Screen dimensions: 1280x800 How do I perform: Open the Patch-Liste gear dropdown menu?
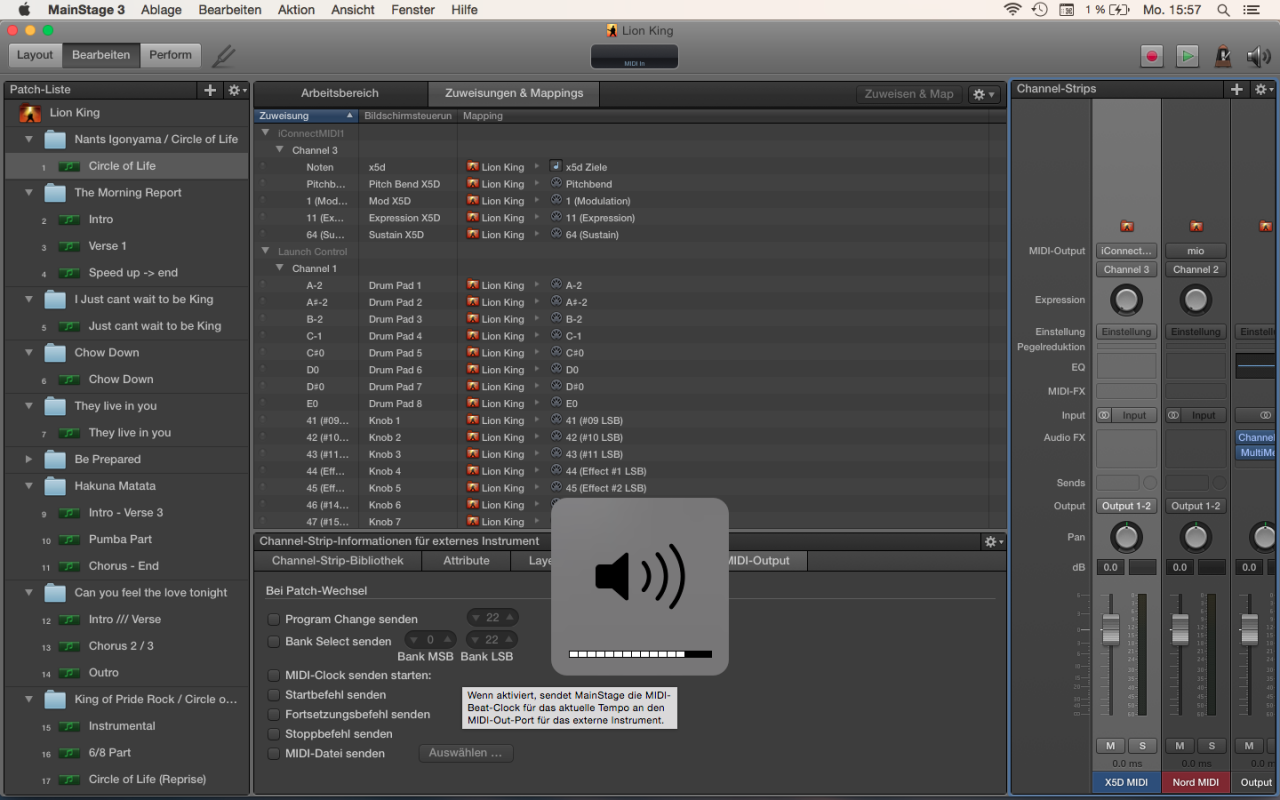(237, 90)
